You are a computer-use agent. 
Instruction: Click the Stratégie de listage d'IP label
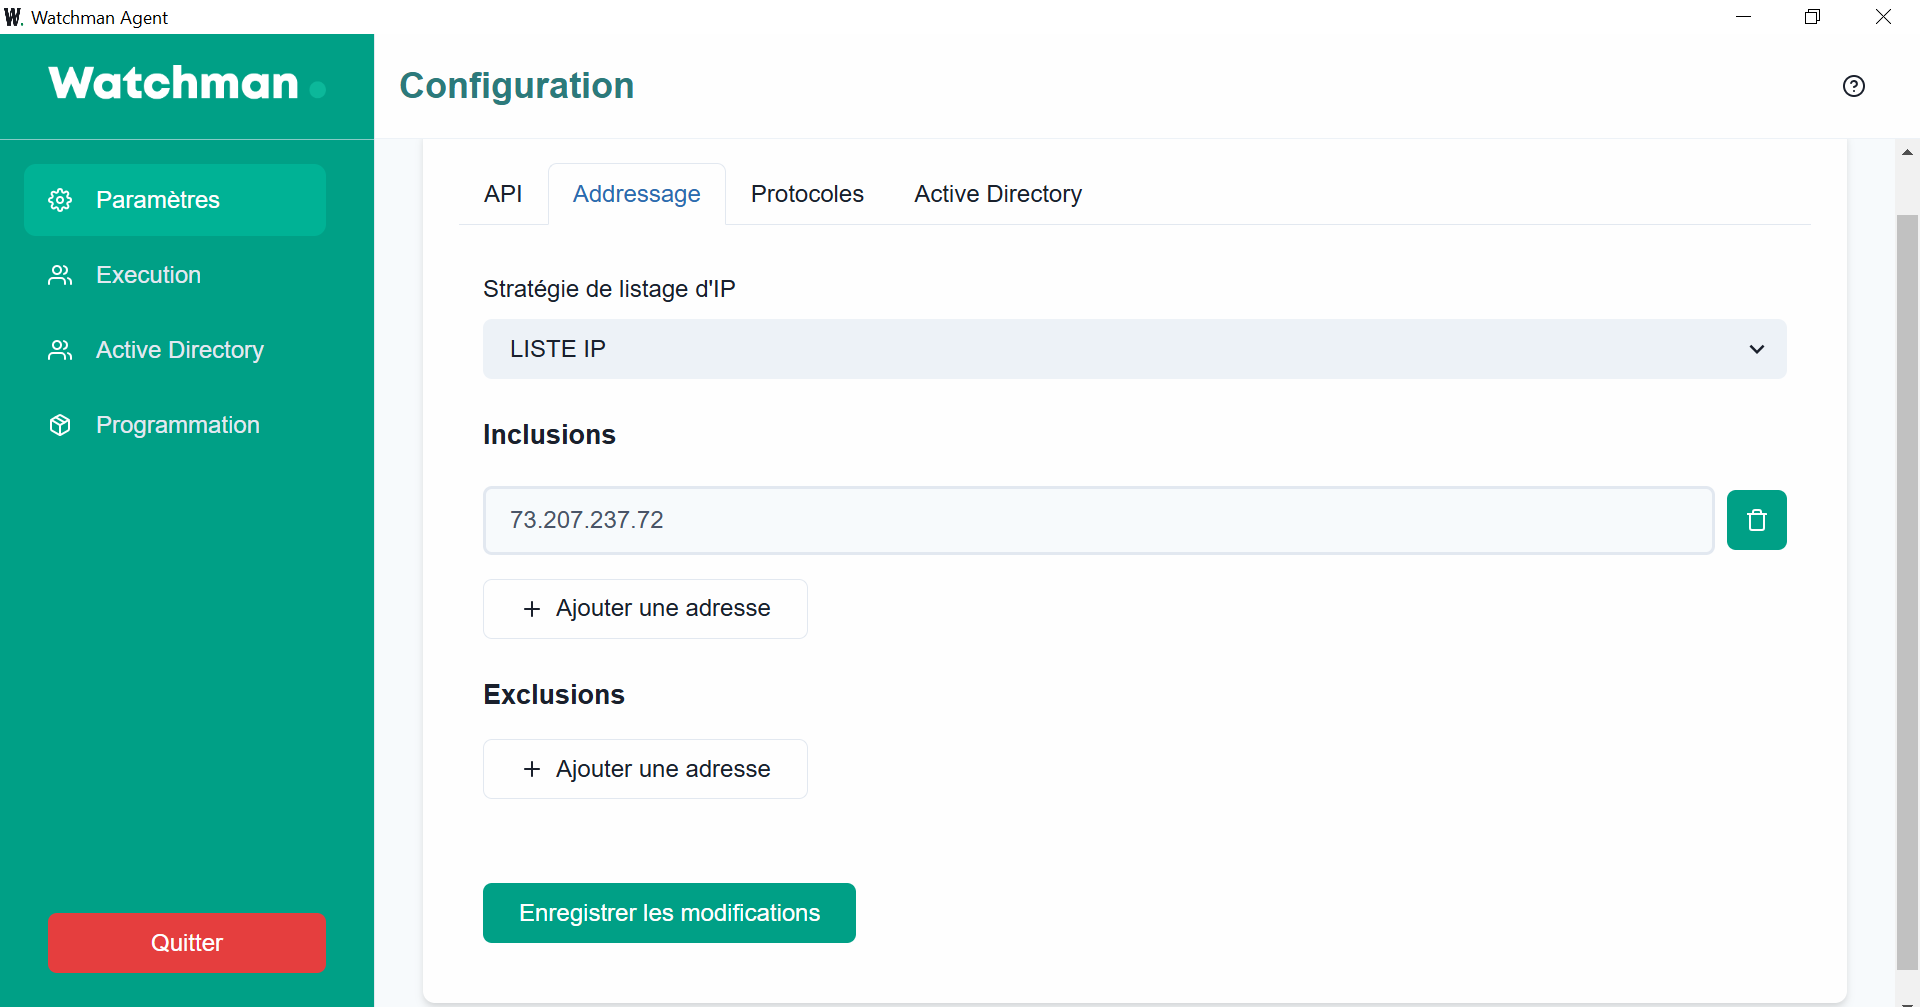(609, 289)
